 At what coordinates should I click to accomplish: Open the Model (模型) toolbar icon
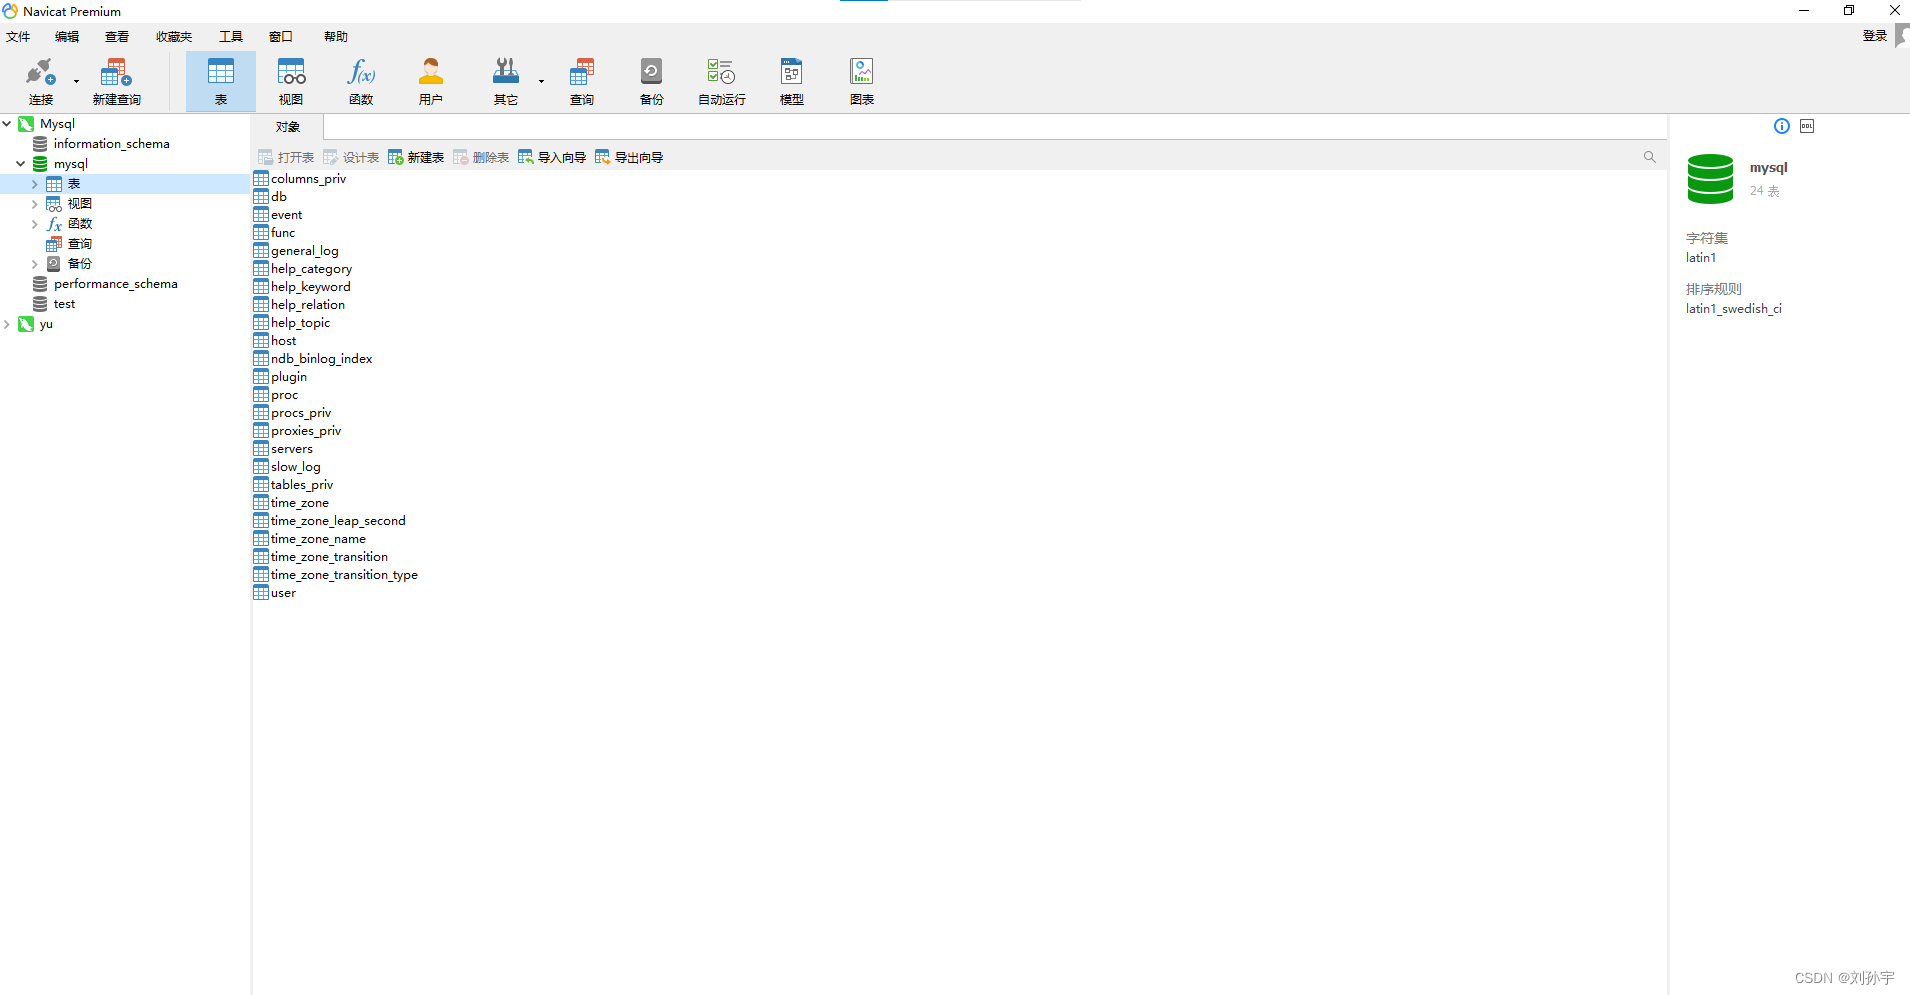pyautogui.click(x=792, y=81)
